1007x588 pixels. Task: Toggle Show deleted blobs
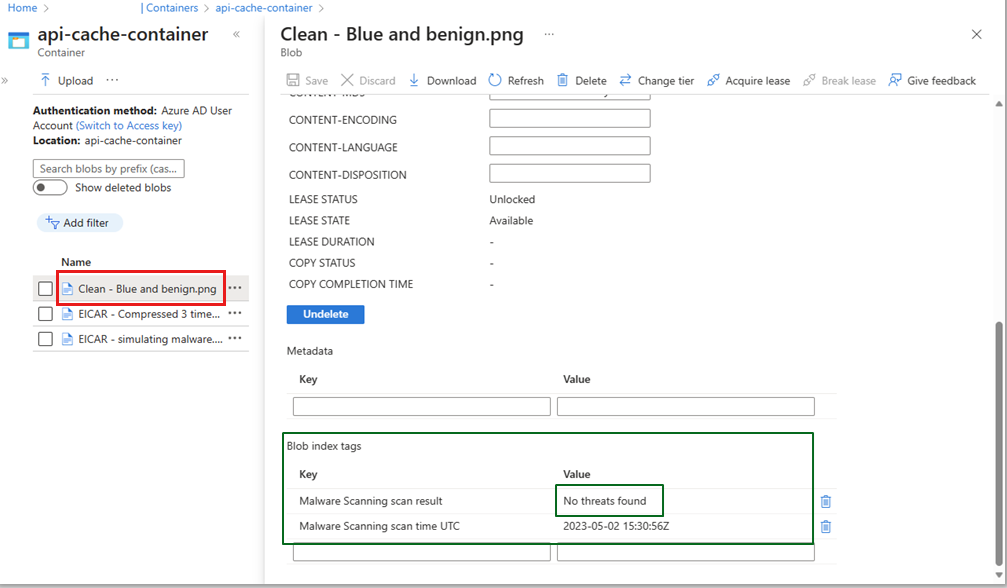pos(50,187)
